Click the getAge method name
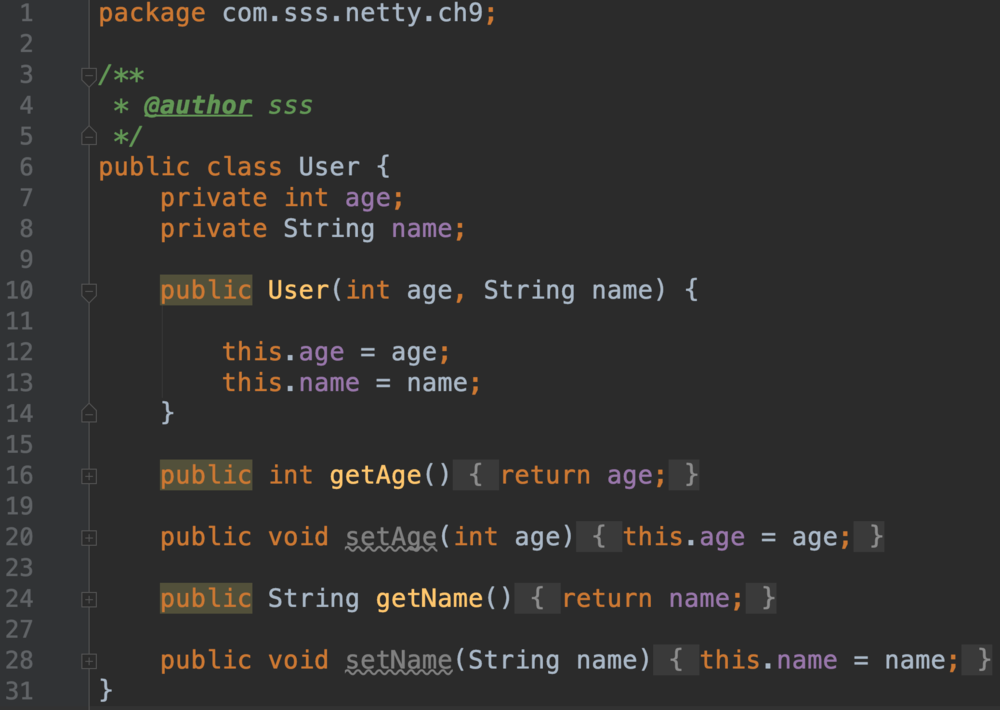The image size is (1000, 710). [376, 476]
